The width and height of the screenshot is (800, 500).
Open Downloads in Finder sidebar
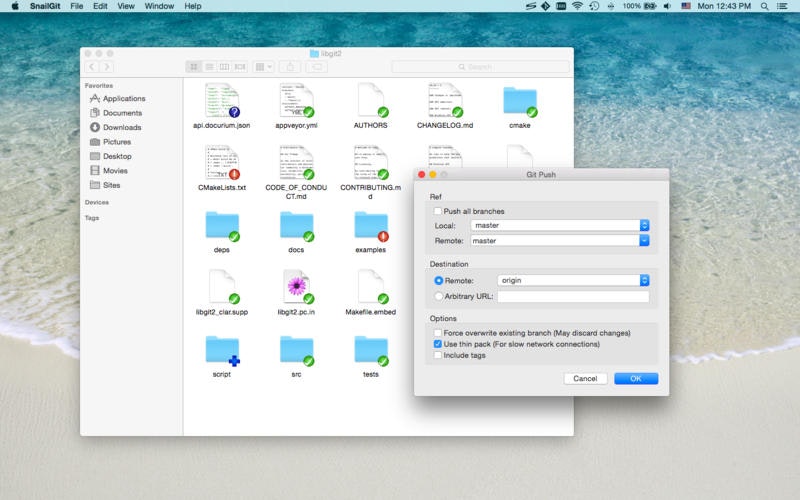pyautogui.click(x=115, y=127)
